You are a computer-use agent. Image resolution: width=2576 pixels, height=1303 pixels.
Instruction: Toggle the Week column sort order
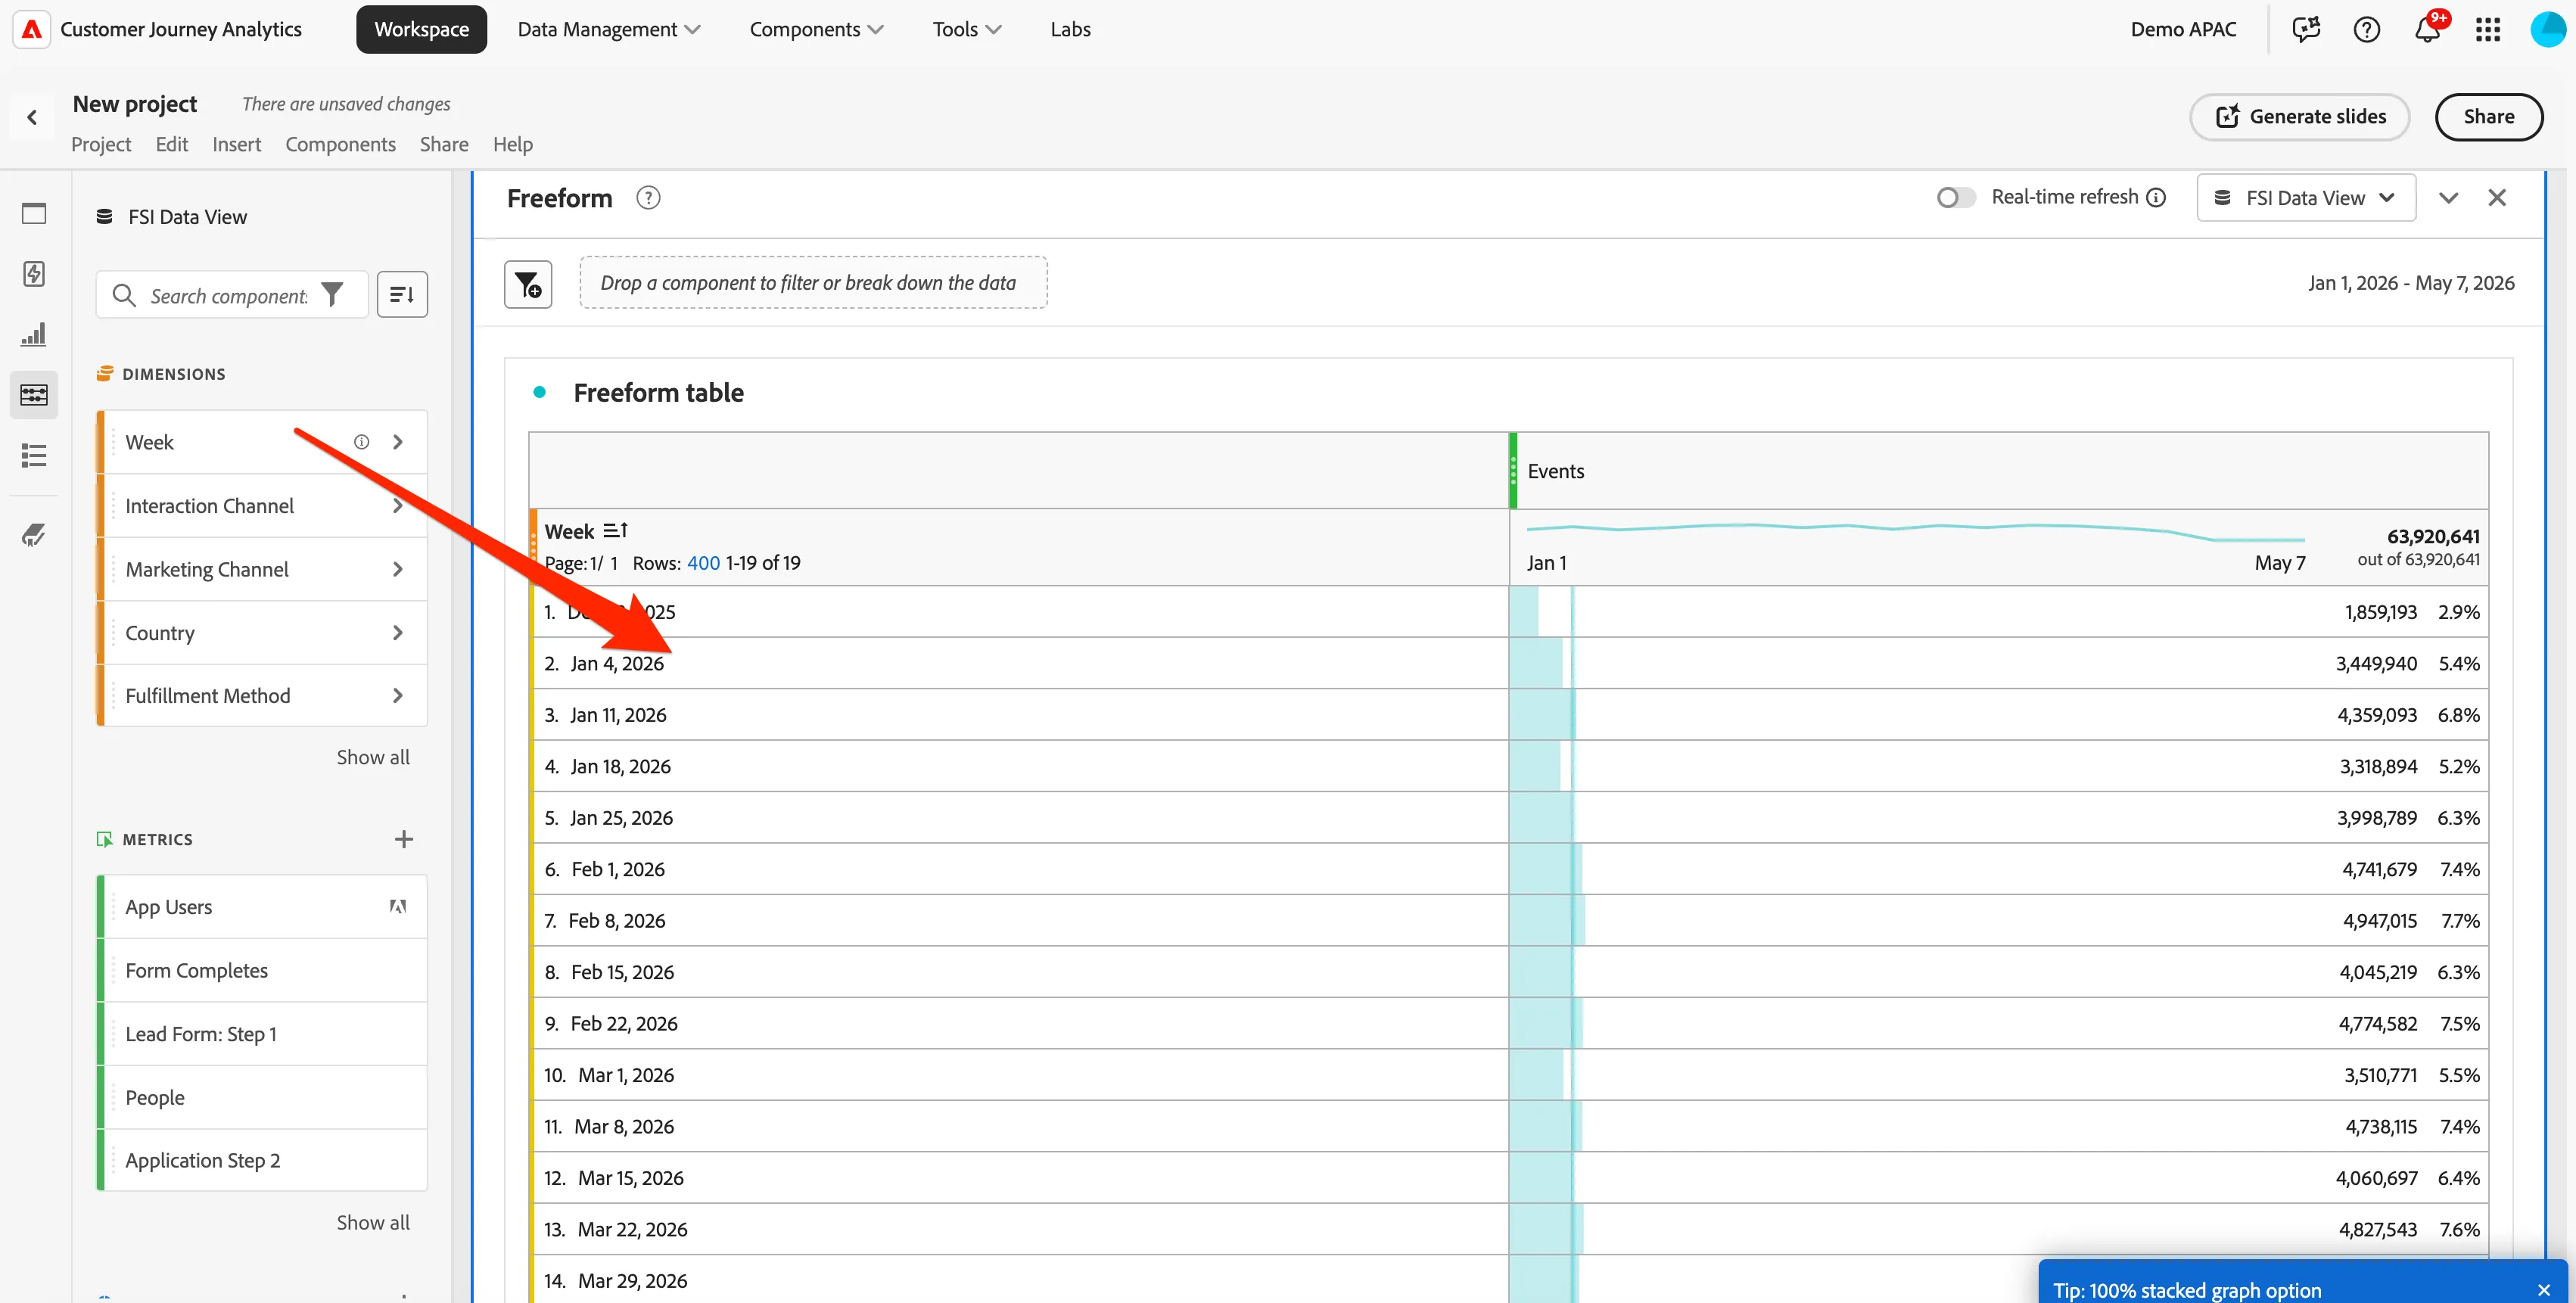[615, 531]
